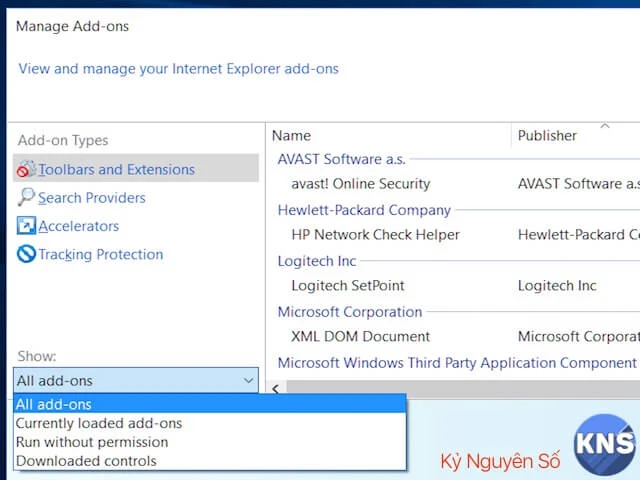Click the Accelerators icon
Viewport: 640px width, 480px height.
coord(26,226)
